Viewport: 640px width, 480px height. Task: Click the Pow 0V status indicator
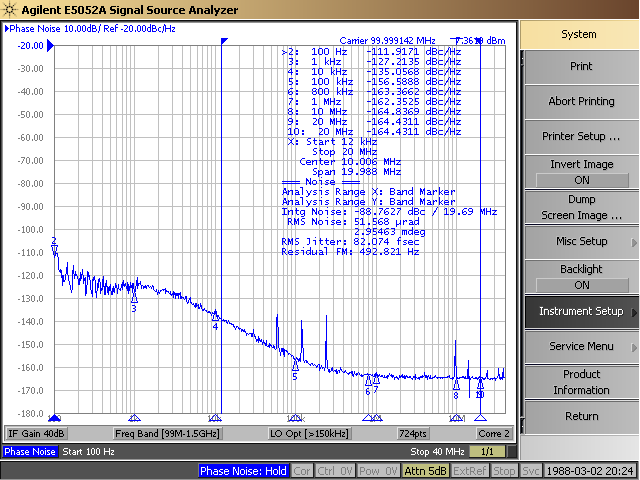coord(378,471)
